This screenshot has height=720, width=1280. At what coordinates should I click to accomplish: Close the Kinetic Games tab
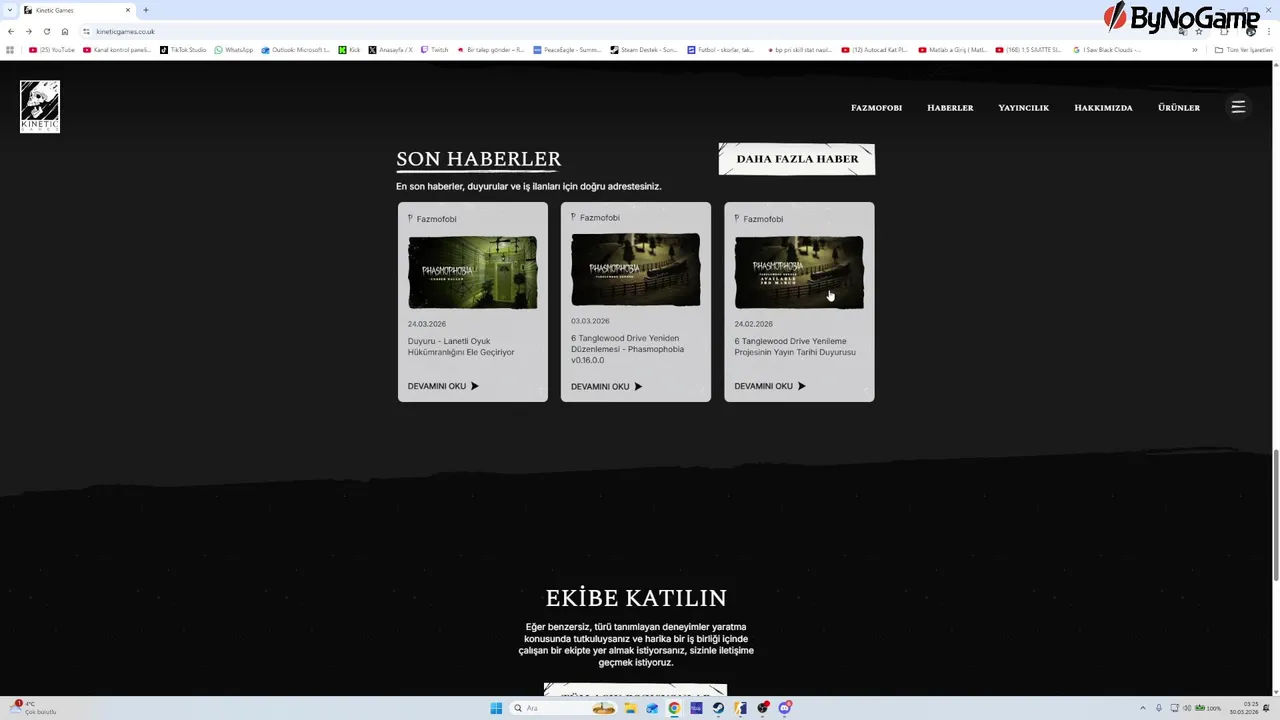(x=127, y=10)
